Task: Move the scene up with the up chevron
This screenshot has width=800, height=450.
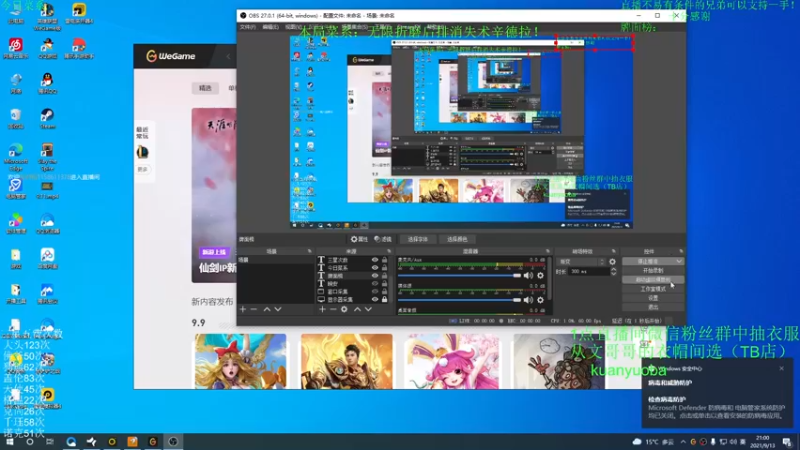Action: point(267,309)
